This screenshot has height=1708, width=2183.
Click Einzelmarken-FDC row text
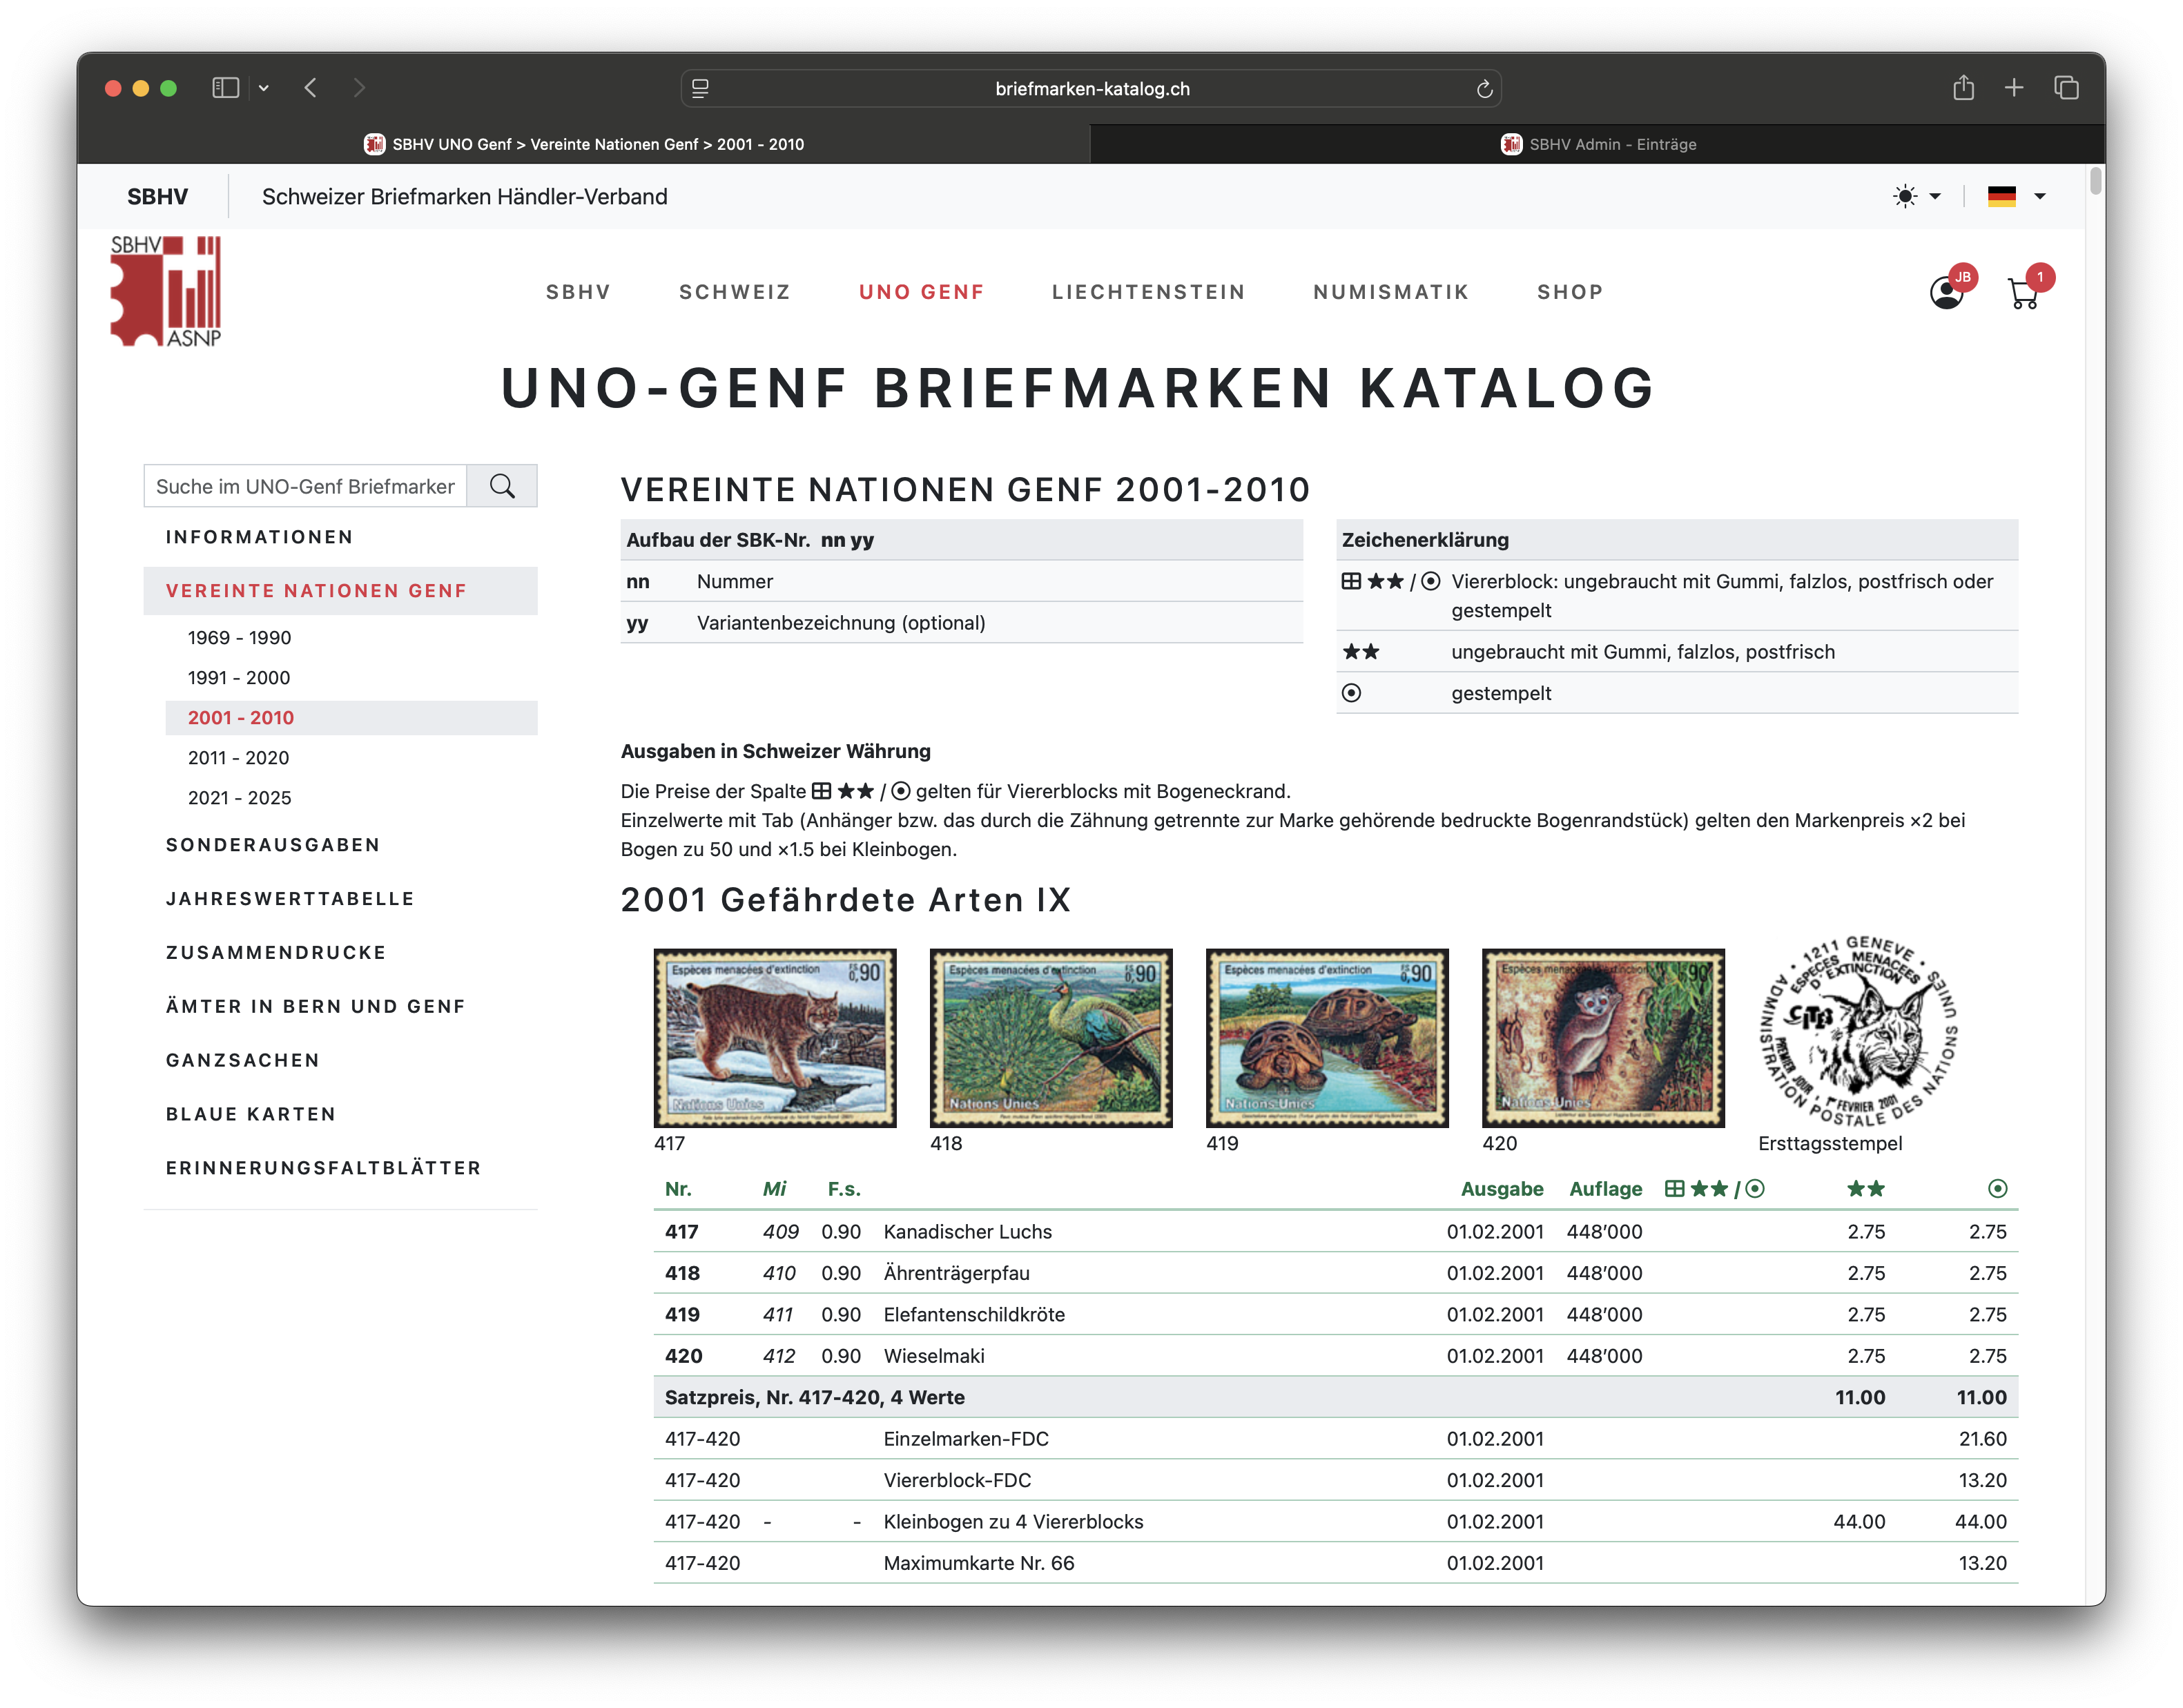[966, 1439]
